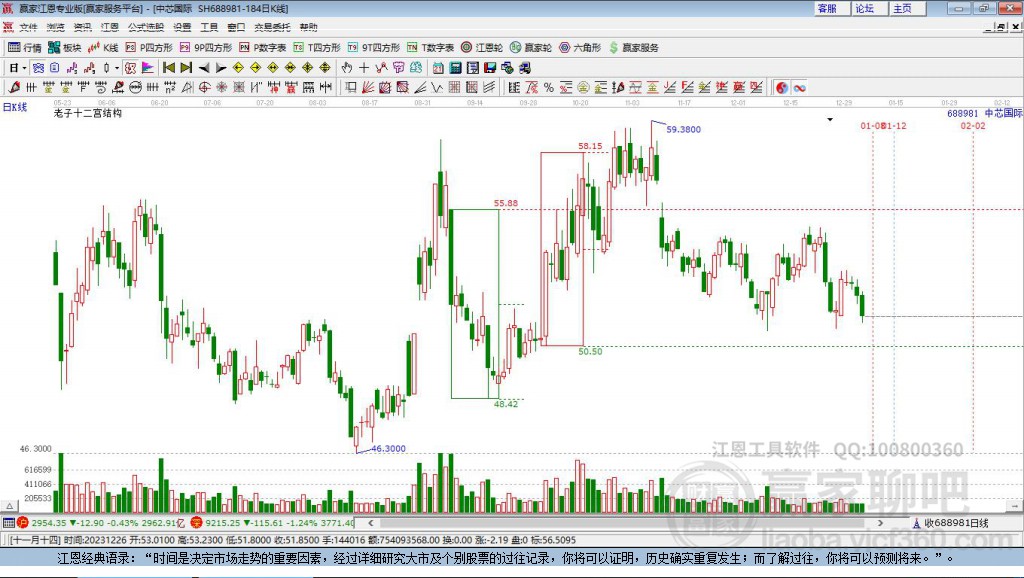
Task: Click the 46.3000 low price label
Action: (389, 449)
